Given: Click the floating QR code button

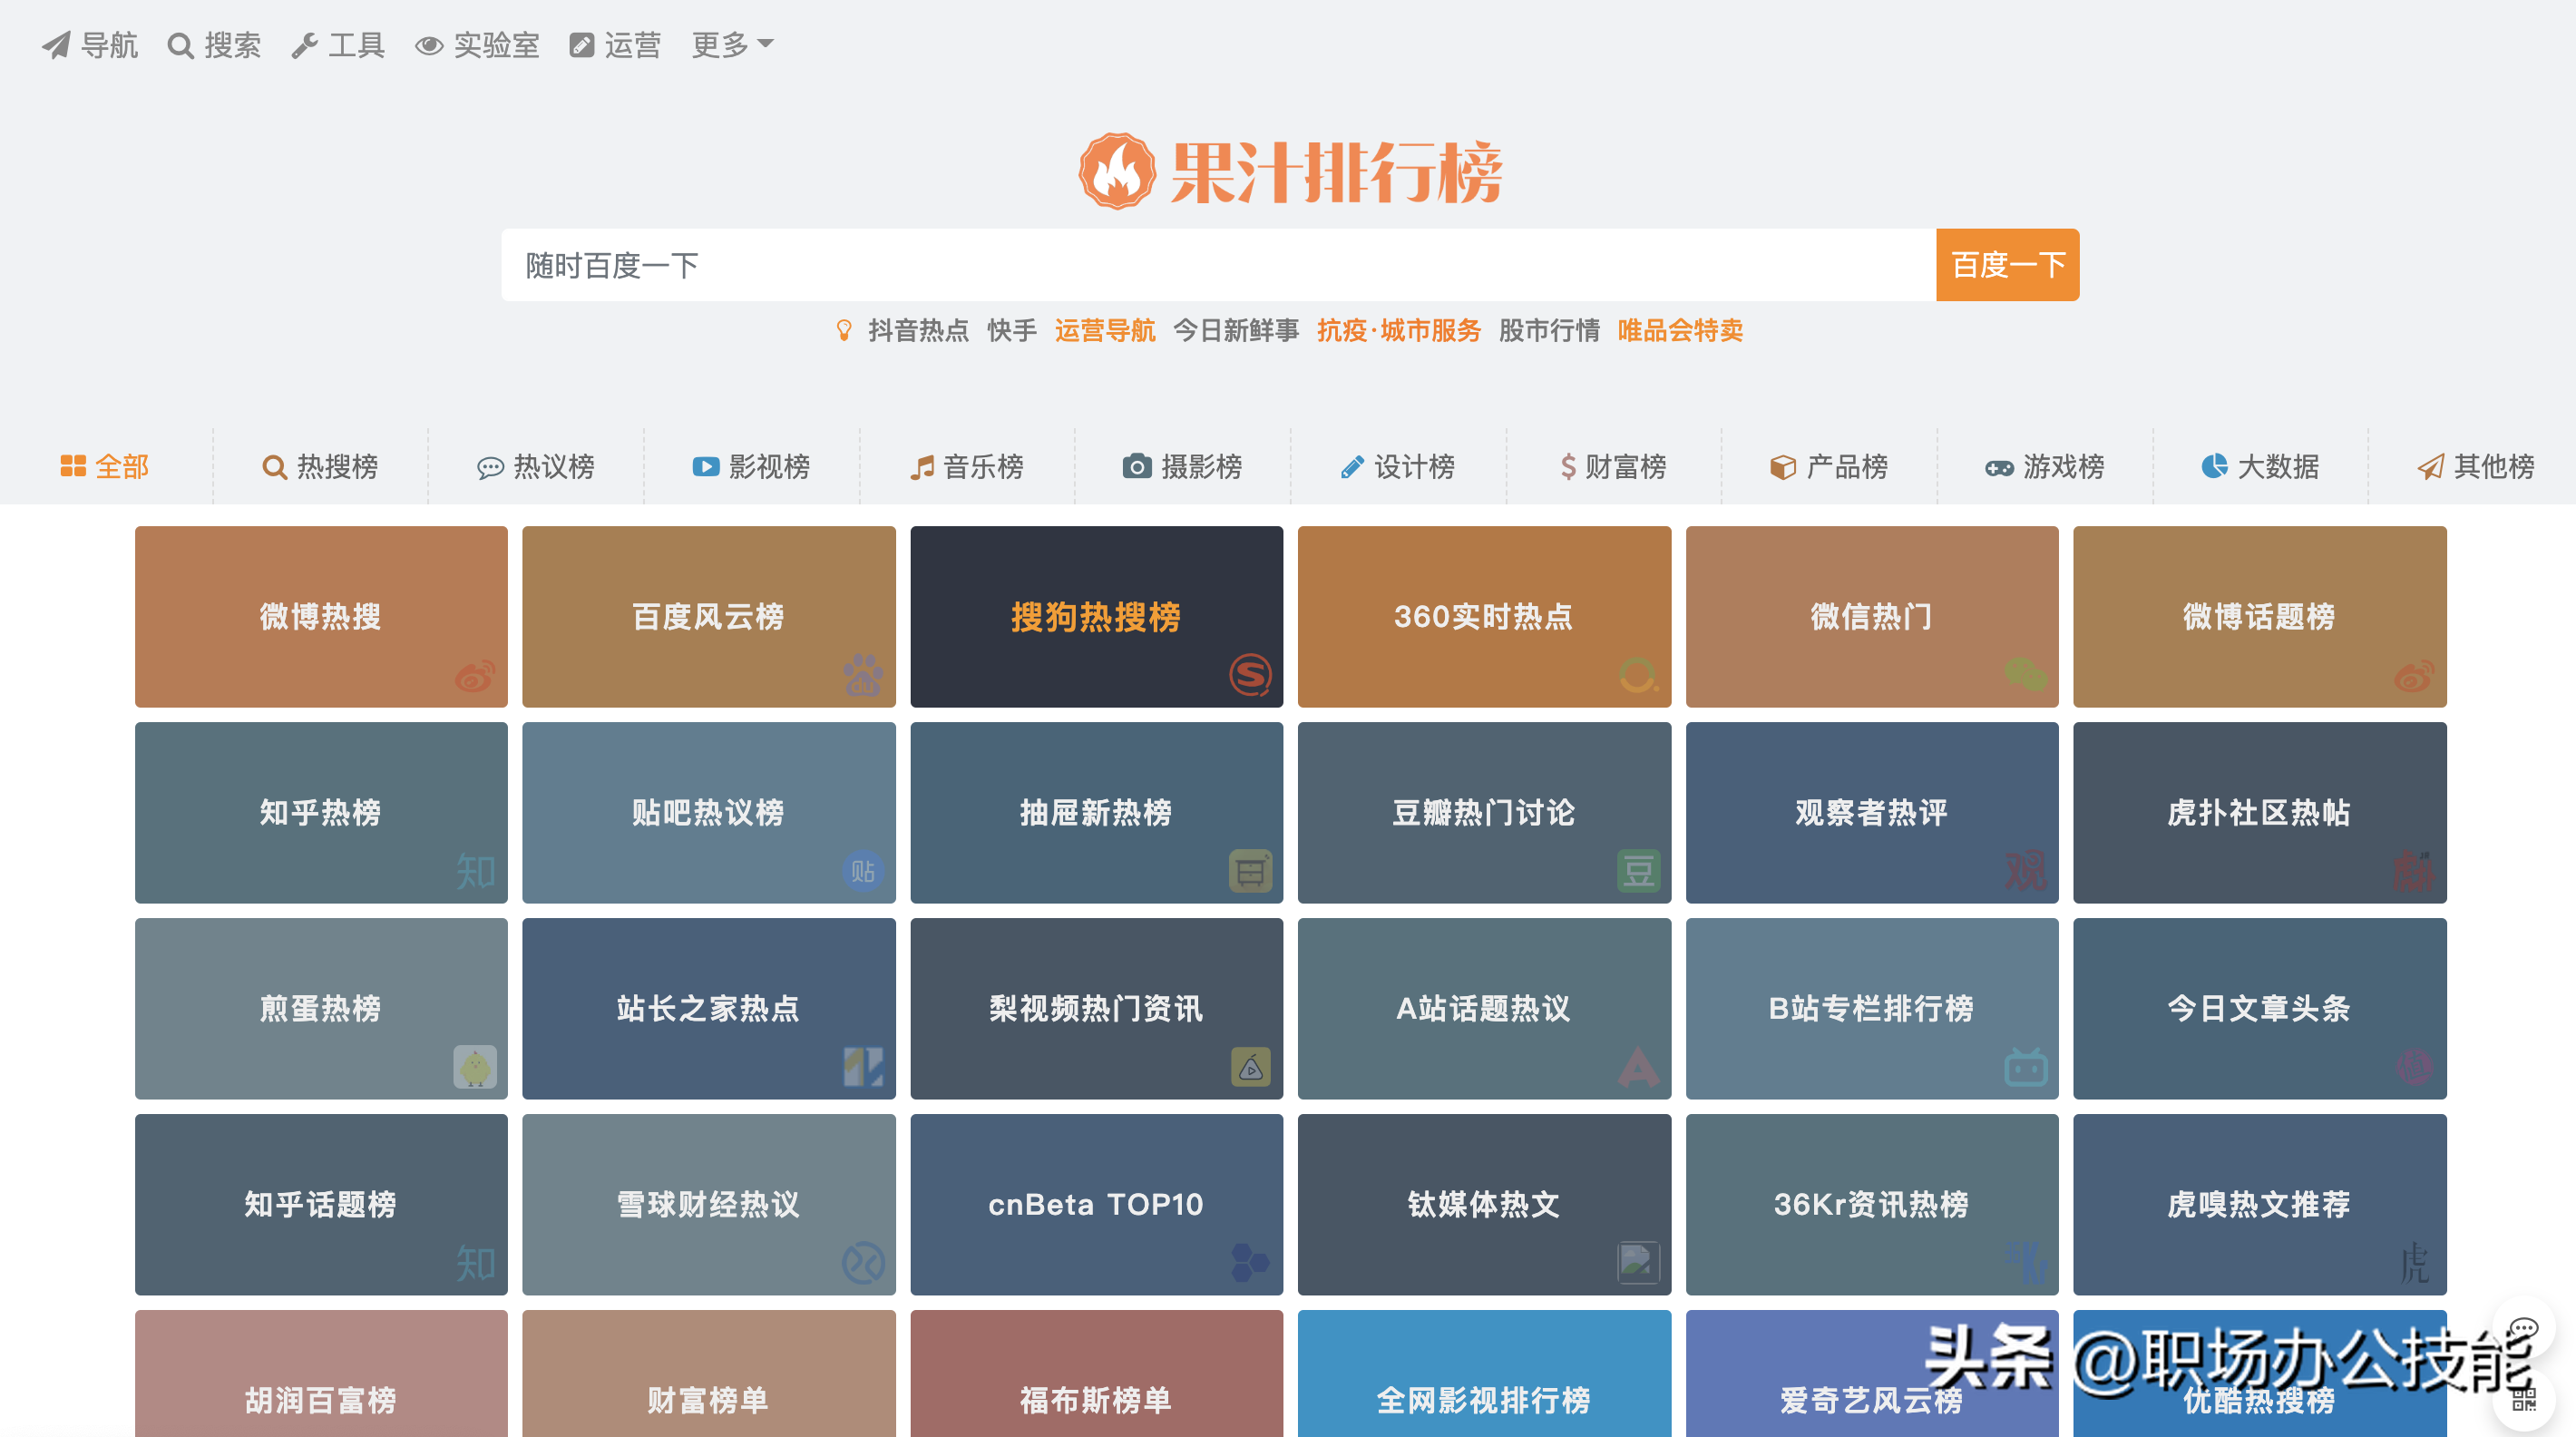Looking at the screenshot, I should (x=2524, y=1400).
